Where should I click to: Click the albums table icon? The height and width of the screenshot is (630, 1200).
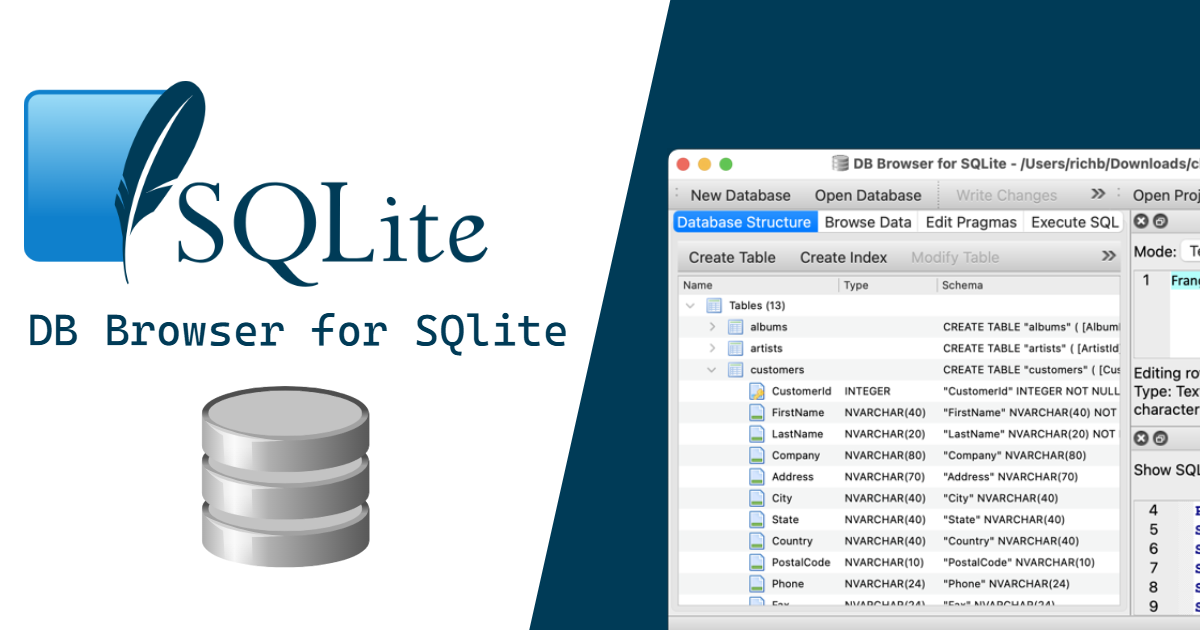[735, 327]
